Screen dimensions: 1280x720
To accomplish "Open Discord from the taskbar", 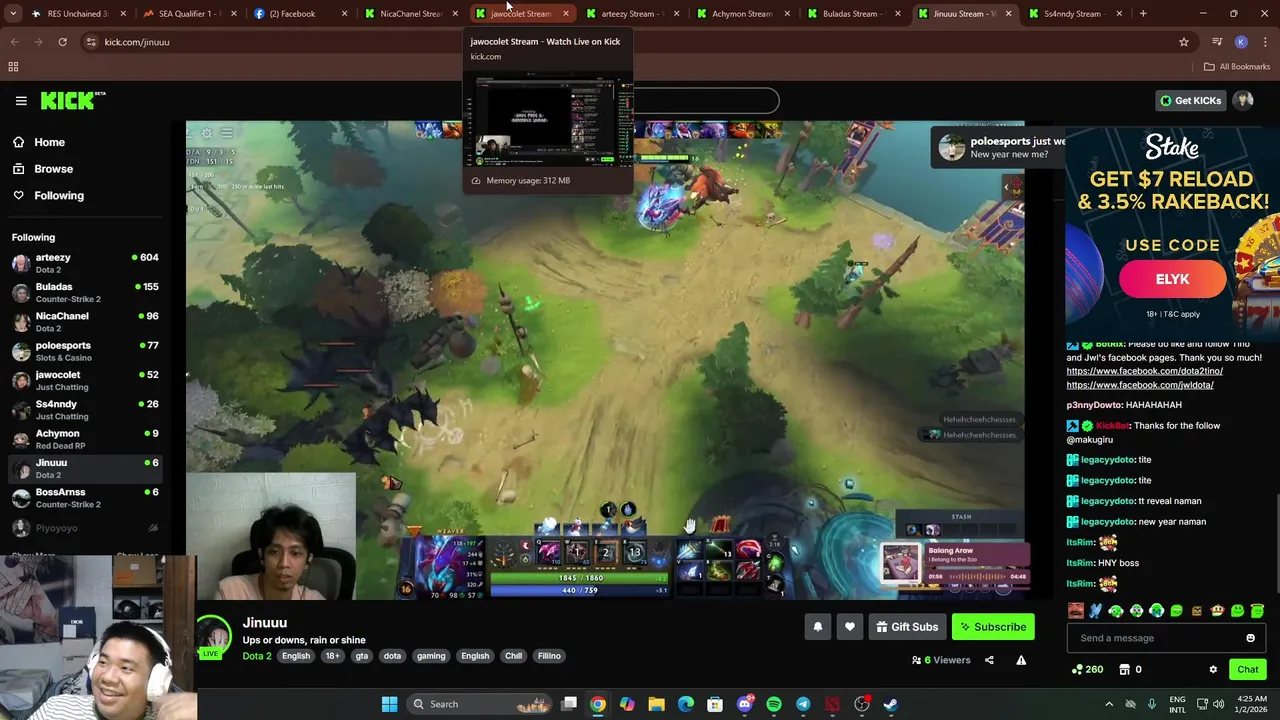I will pos(745,704).
